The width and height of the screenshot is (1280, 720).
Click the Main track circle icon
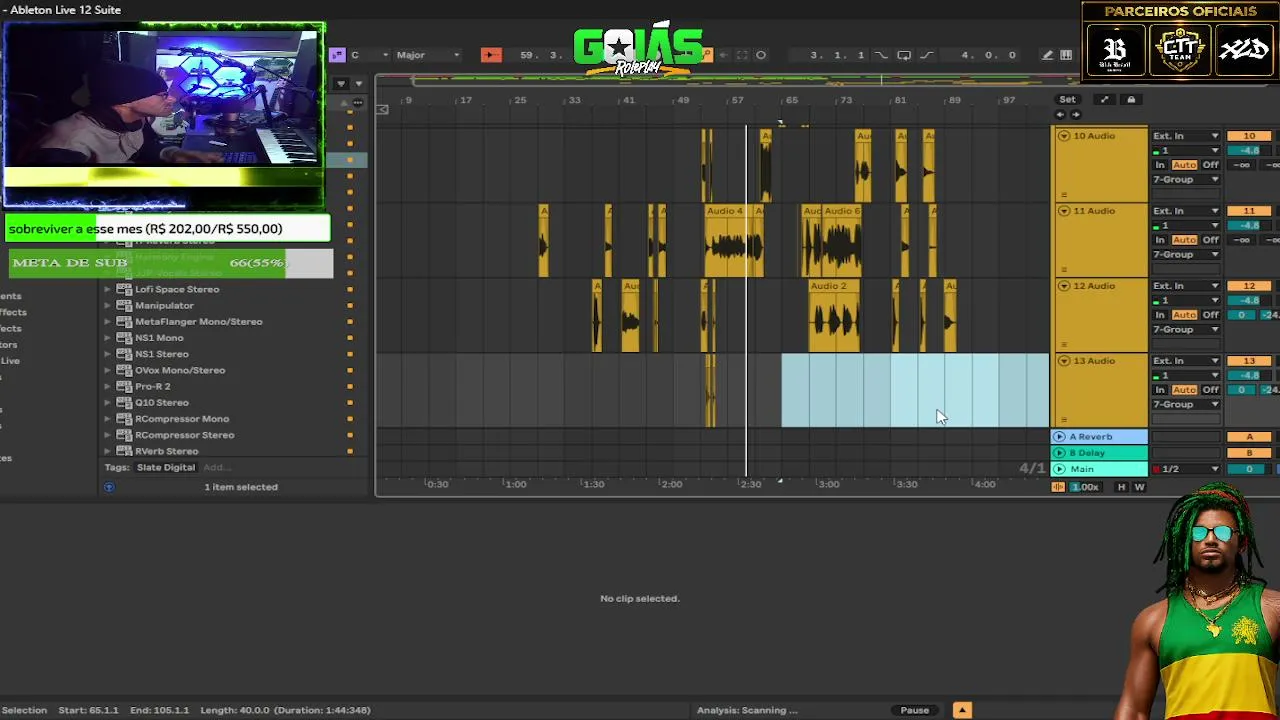pyautogui.click(x=1059, y=469)
